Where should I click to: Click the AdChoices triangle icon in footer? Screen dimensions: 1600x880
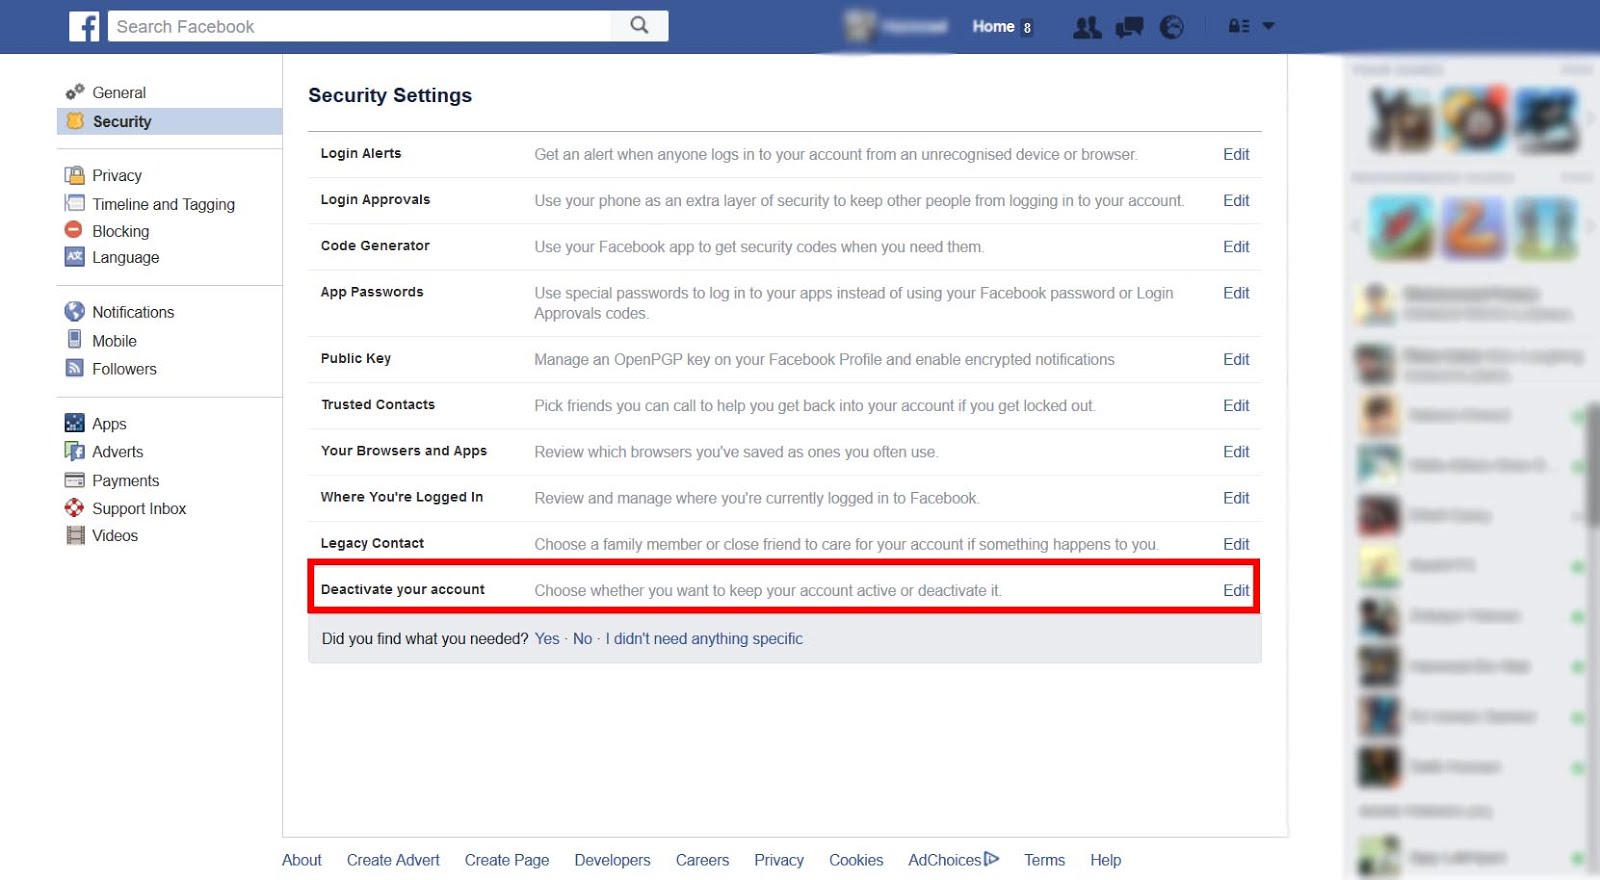991,859
